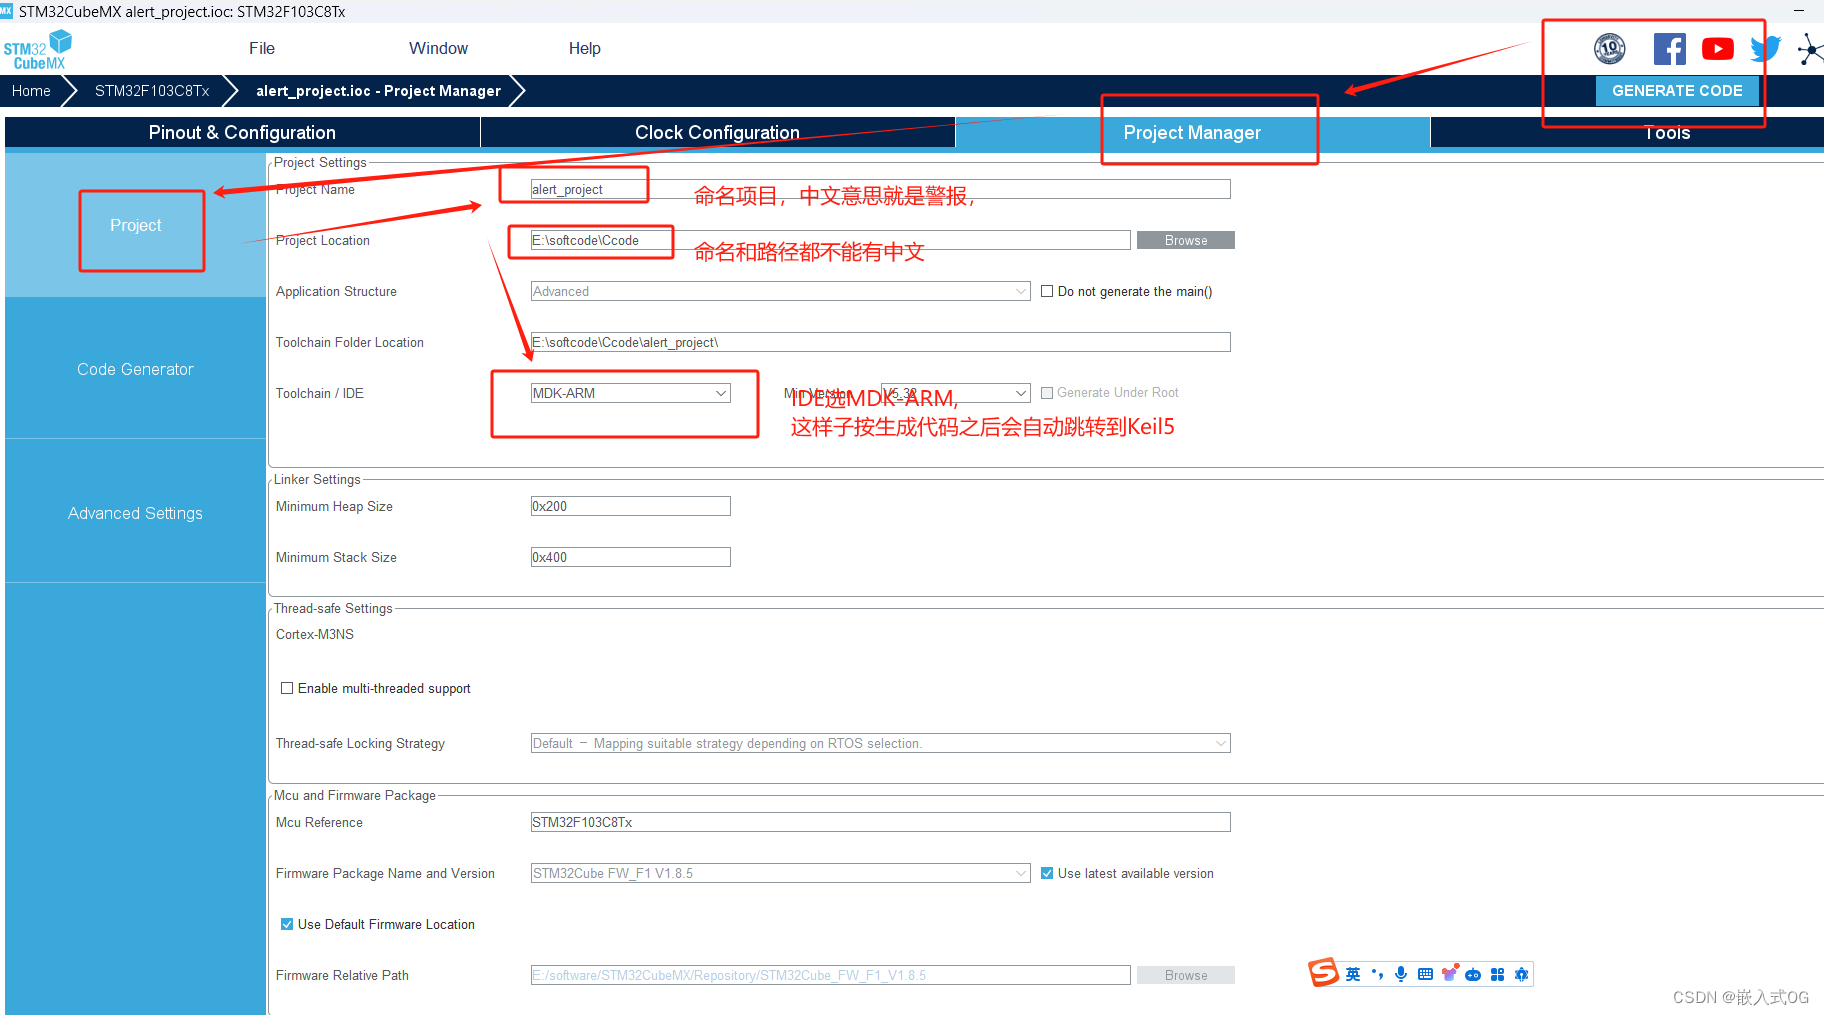Click the Mcu Reference field
This screenshot has height=1015, width=1824.
click(x=880, y=822)
